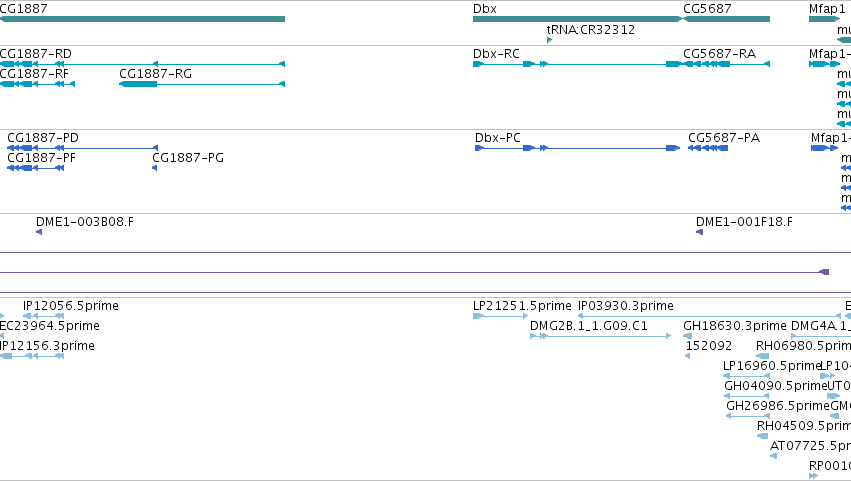Viewport: 851px width, 481px height.
Task: Click the LP21251.5prime label text
Action: click(522, 306)
